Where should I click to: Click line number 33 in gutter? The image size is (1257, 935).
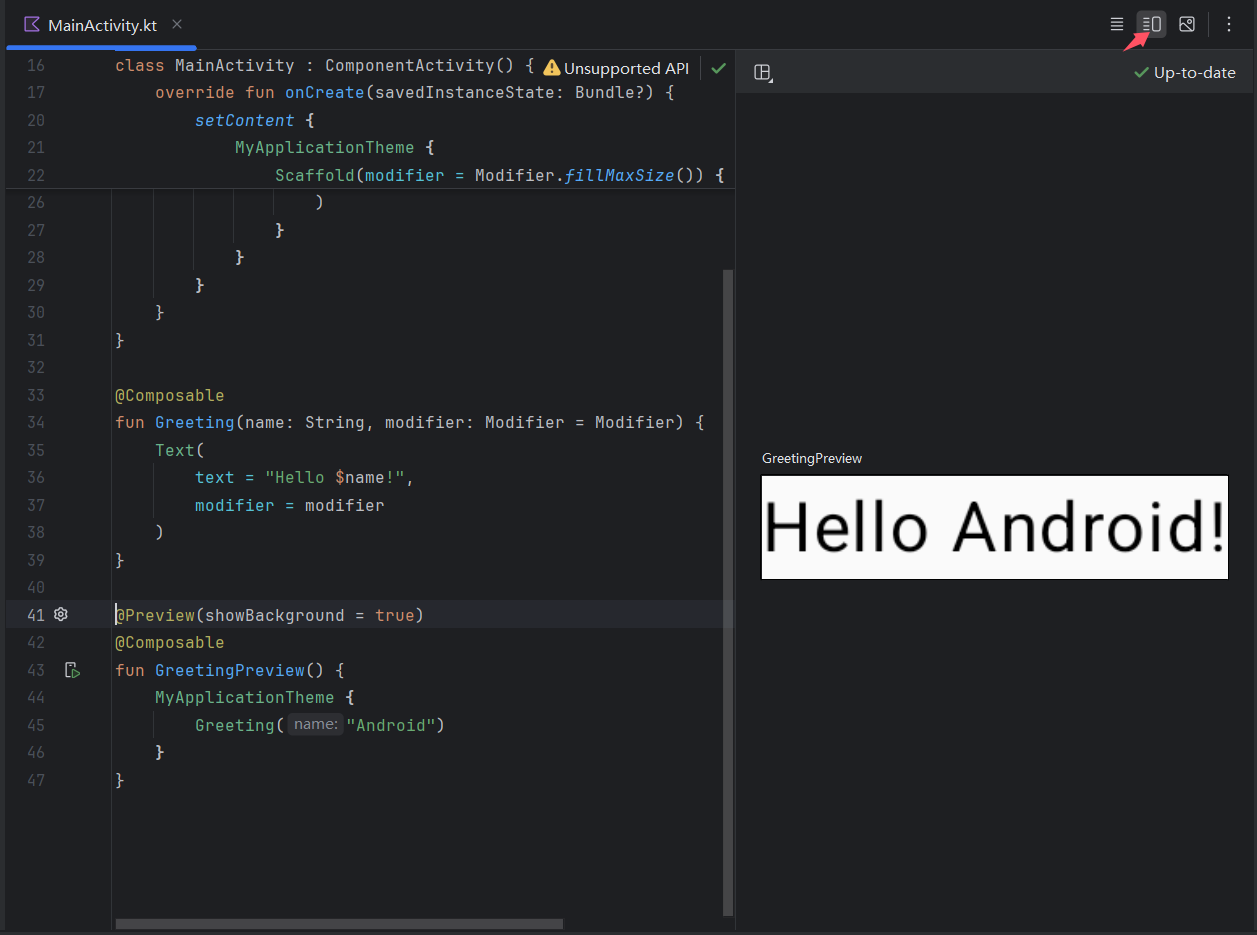[x=36, y=395]
